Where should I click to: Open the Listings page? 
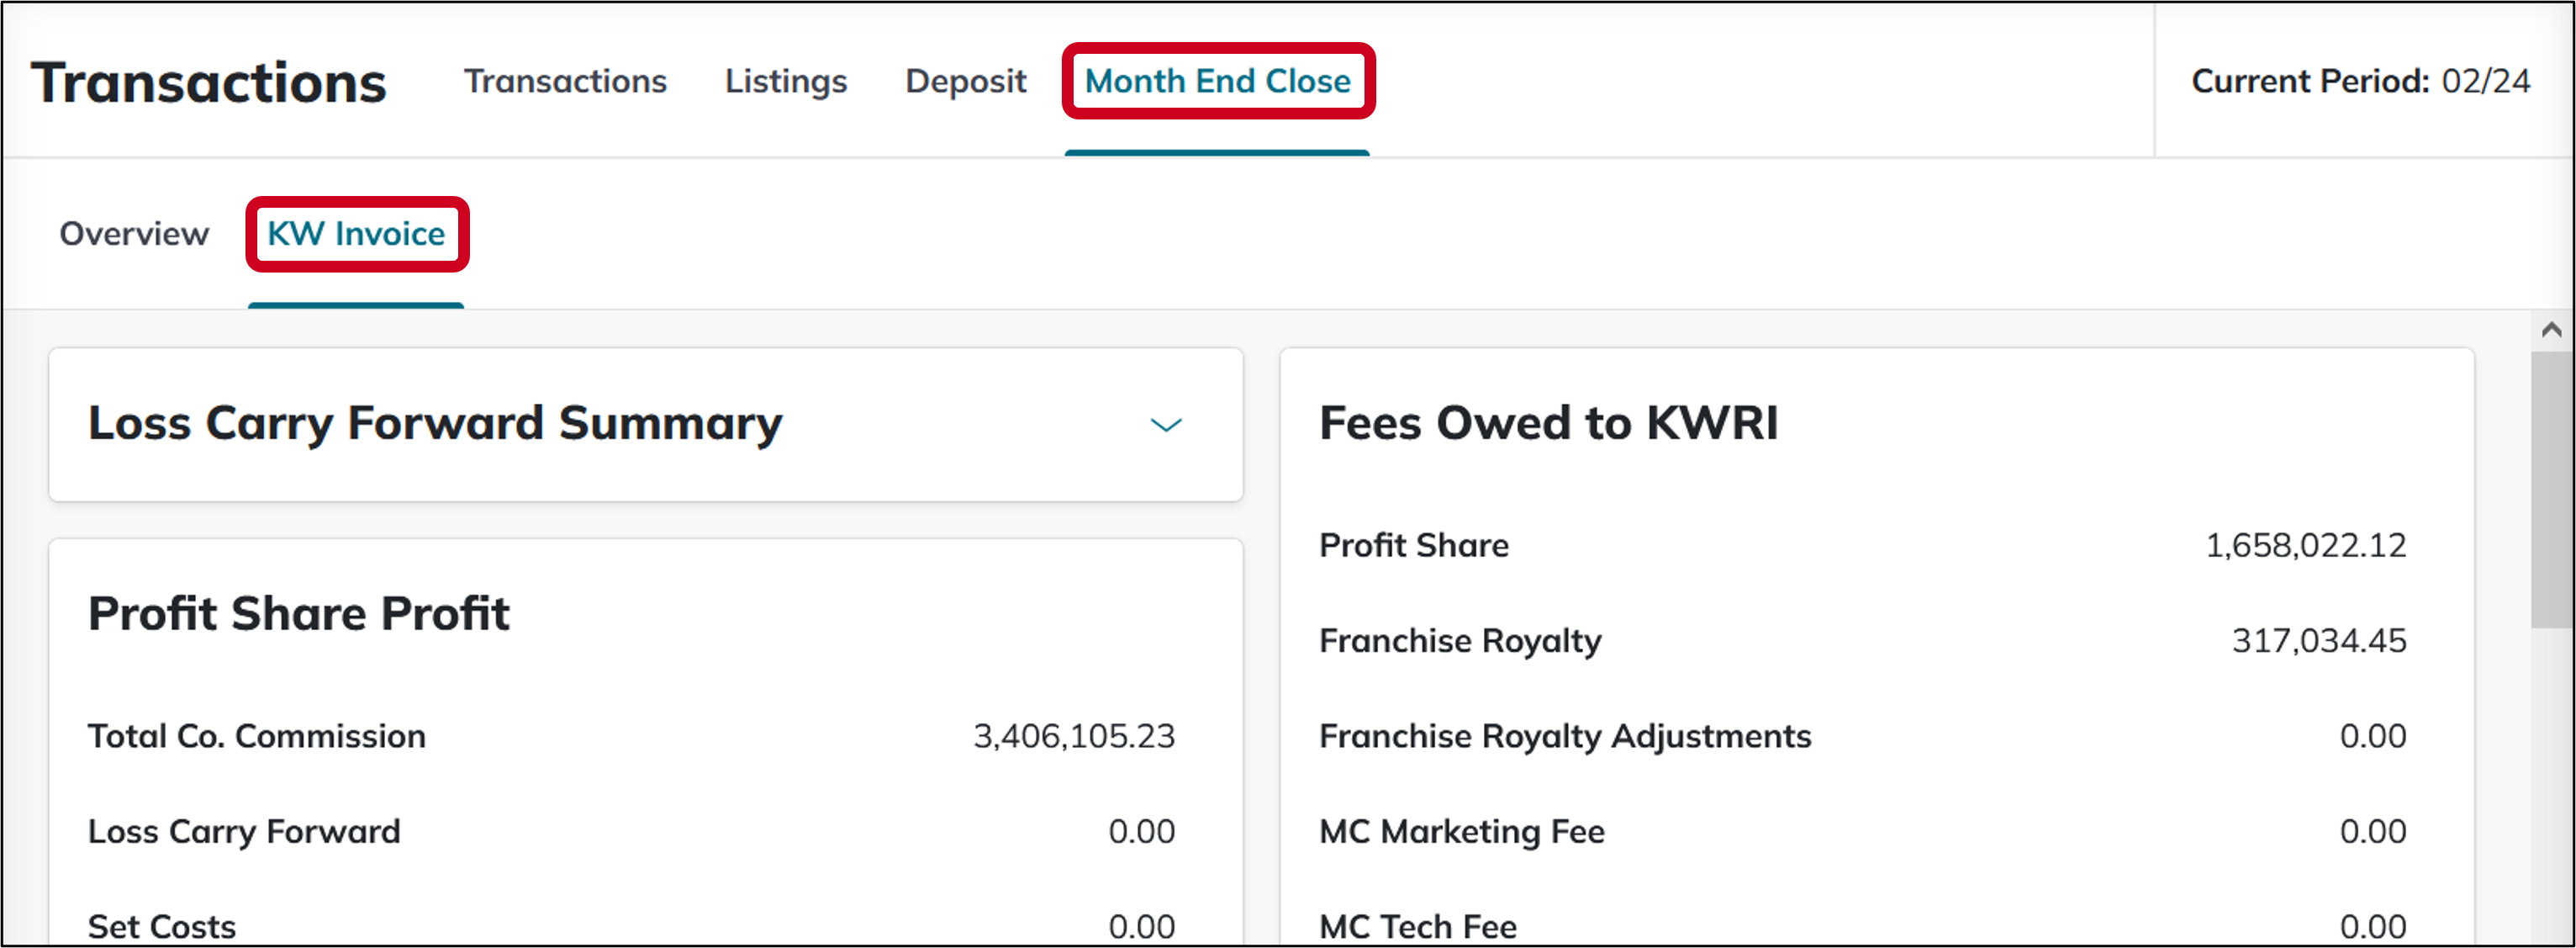pos(785,81)
